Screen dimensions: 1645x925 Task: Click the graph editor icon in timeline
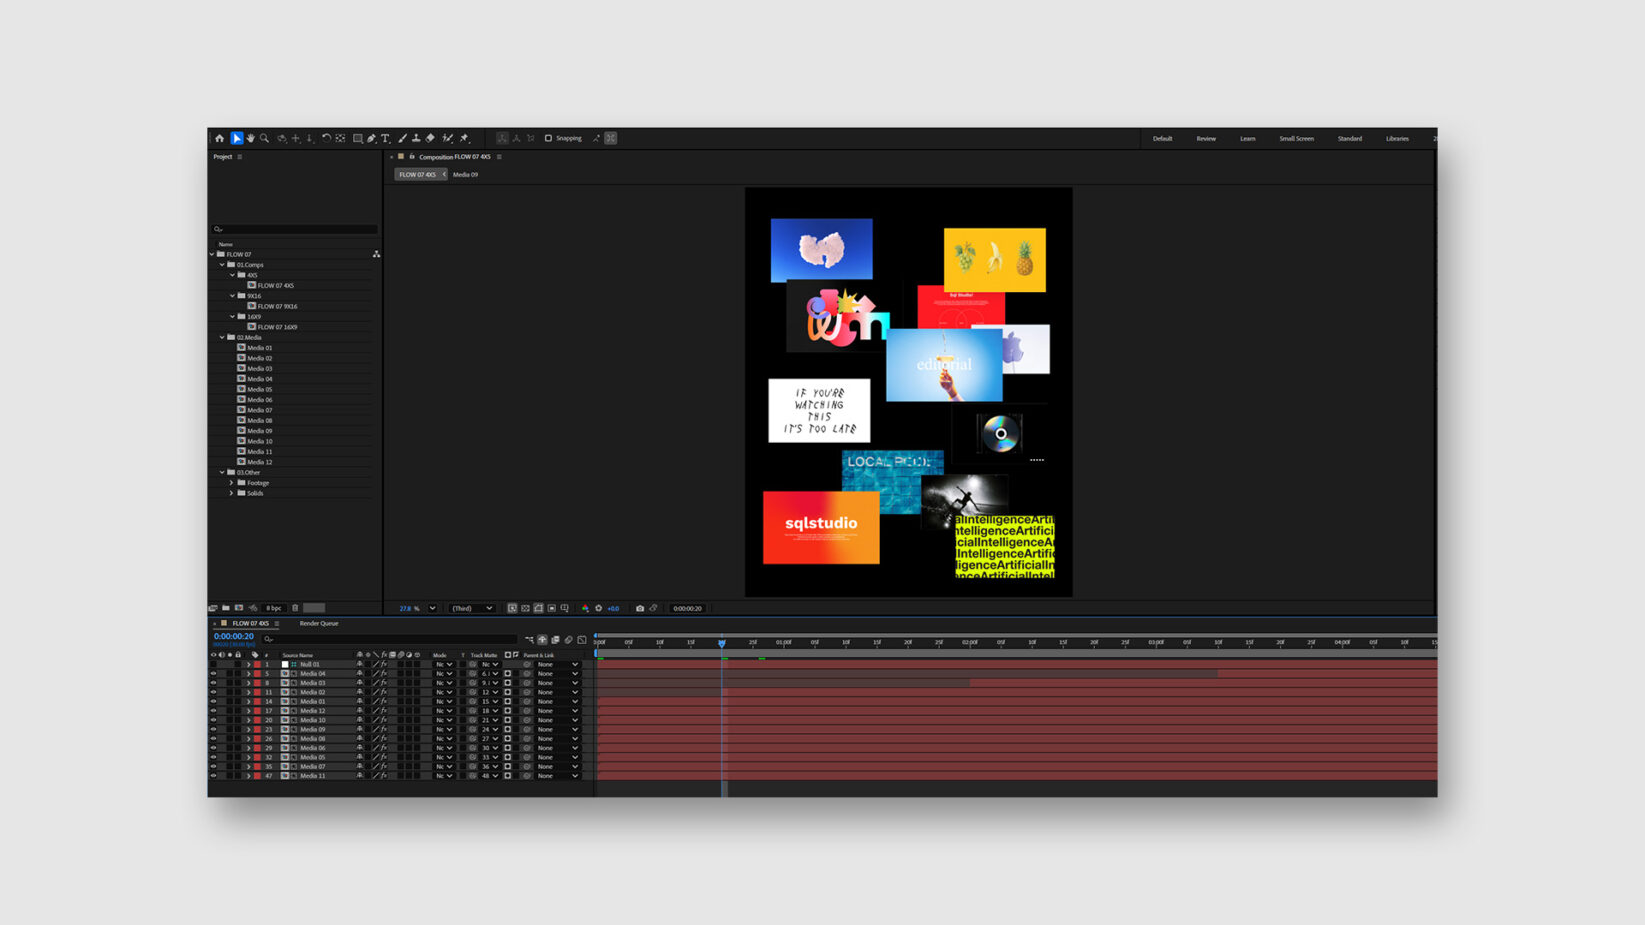tap(582, 640)
